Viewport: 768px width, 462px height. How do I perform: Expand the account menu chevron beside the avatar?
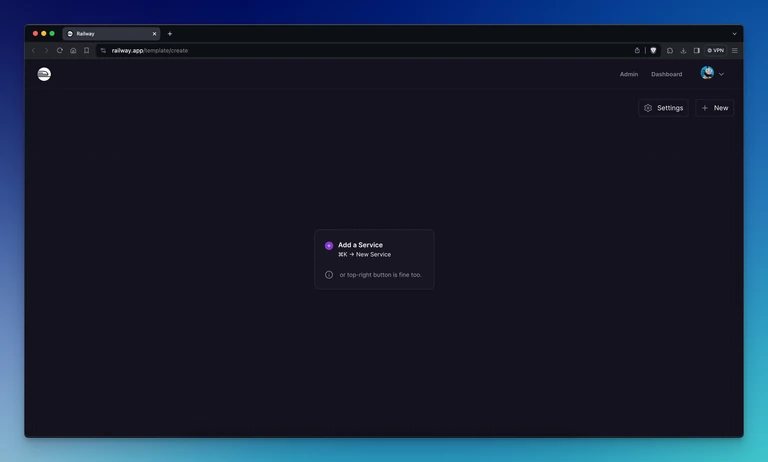(x=721, y=74)
